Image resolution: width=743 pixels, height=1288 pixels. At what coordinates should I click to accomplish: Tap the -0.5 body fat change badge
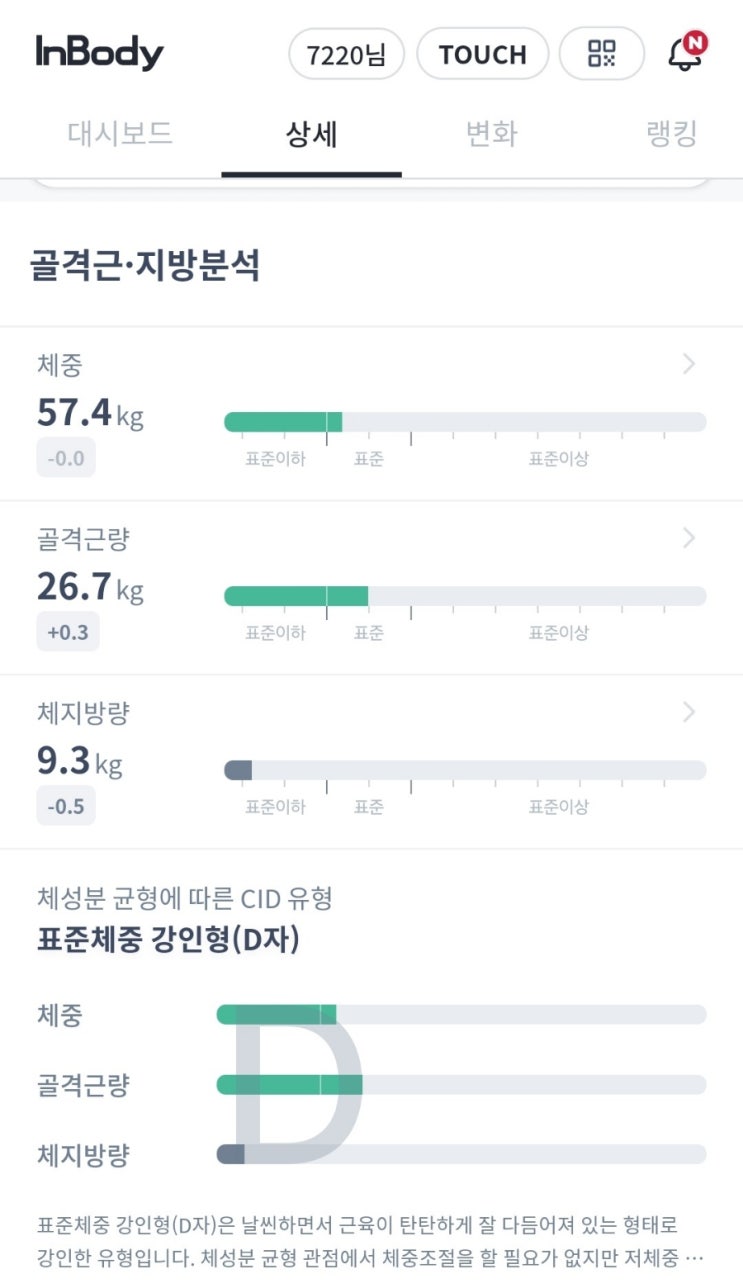(66, 805)
